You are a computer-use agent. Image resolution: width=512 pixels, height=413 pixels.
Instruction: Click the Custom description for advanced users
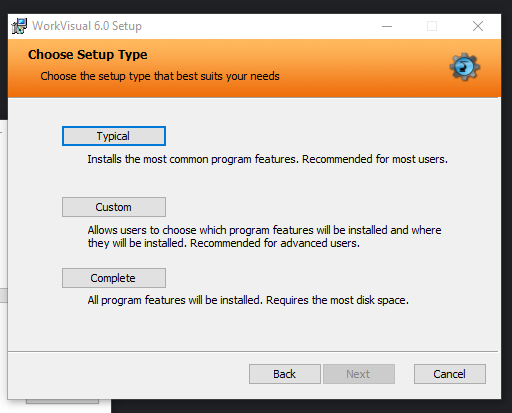click(x=264, y=237)
